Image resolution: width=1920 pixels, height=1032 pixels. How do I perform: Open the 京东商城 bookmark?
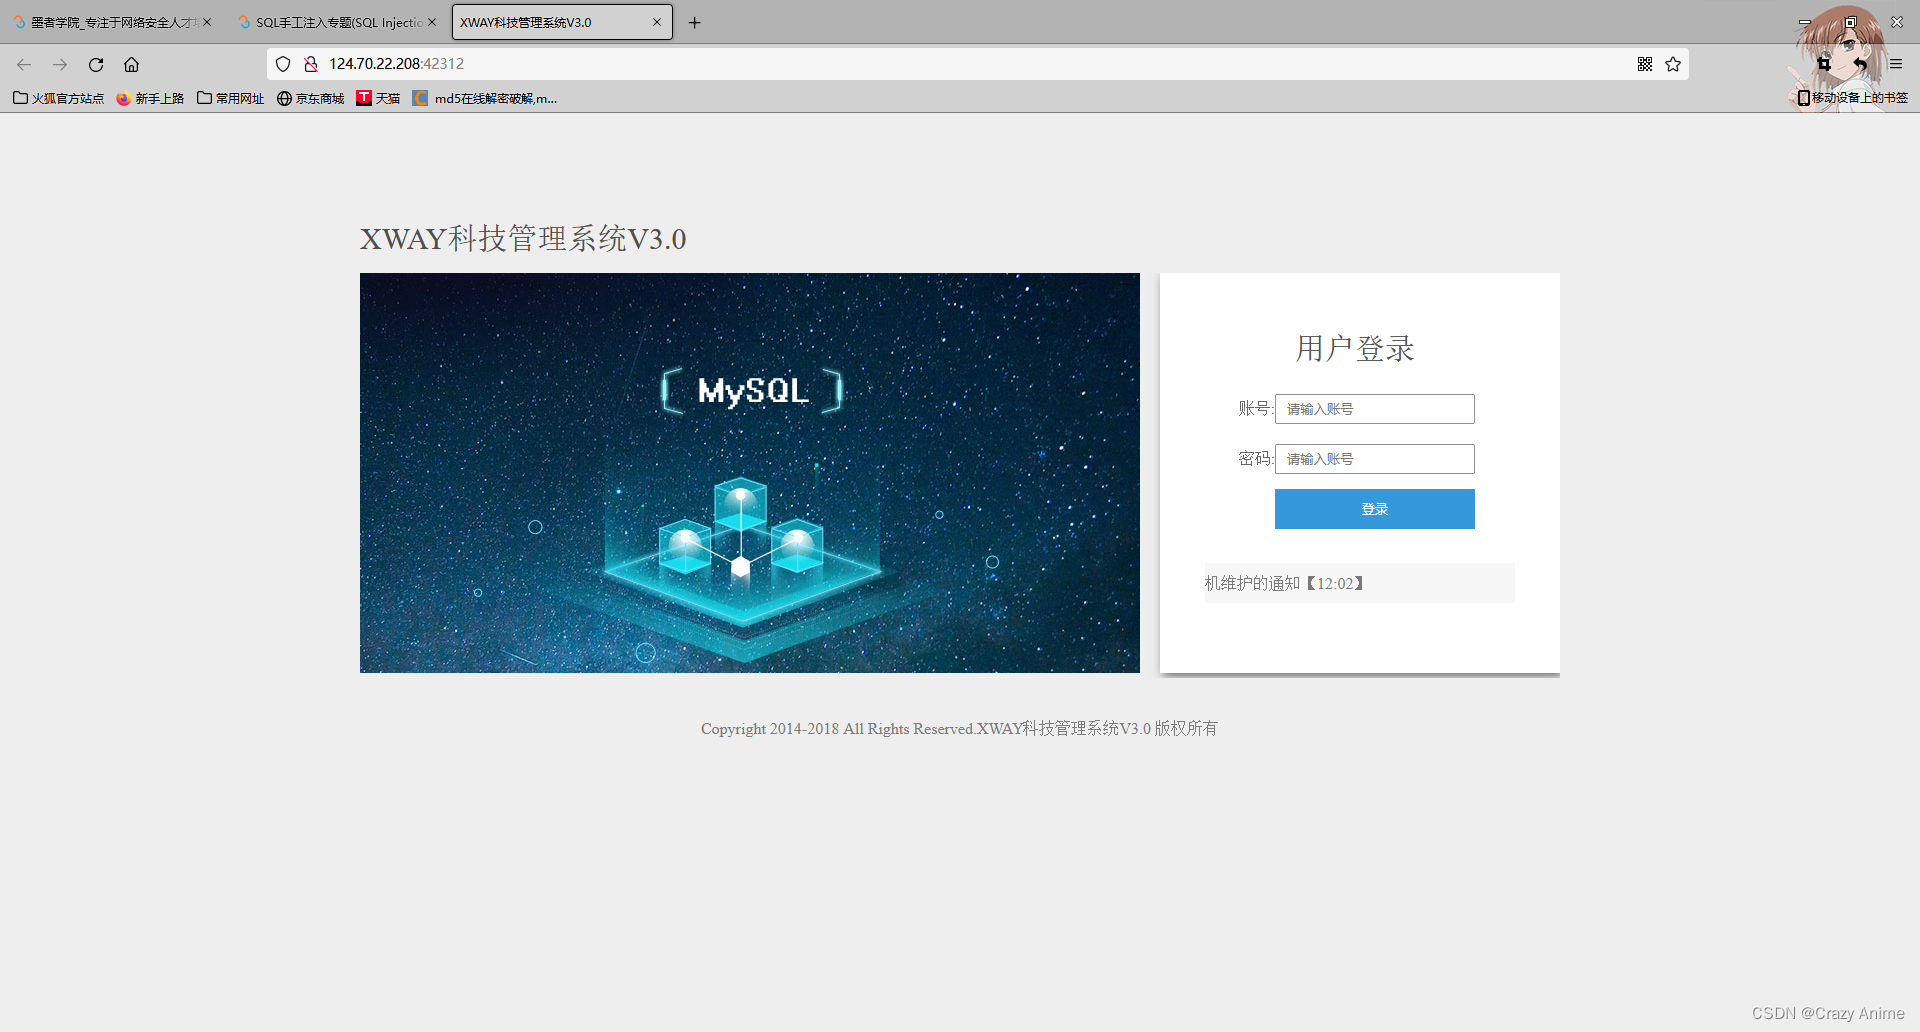click(x=311, y=98)
